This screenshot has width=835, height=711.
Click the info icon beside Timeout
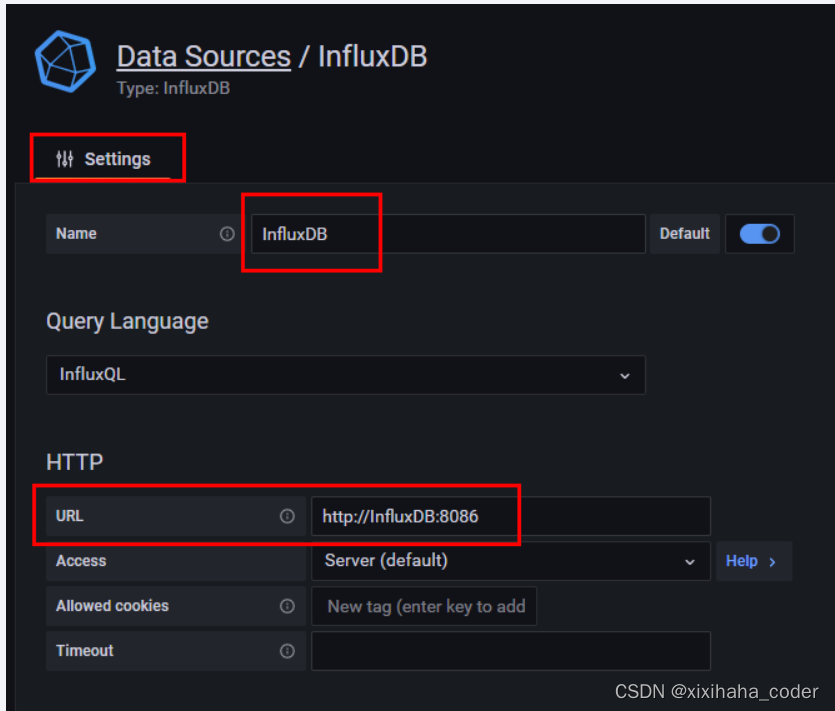[x=288, y=651]
